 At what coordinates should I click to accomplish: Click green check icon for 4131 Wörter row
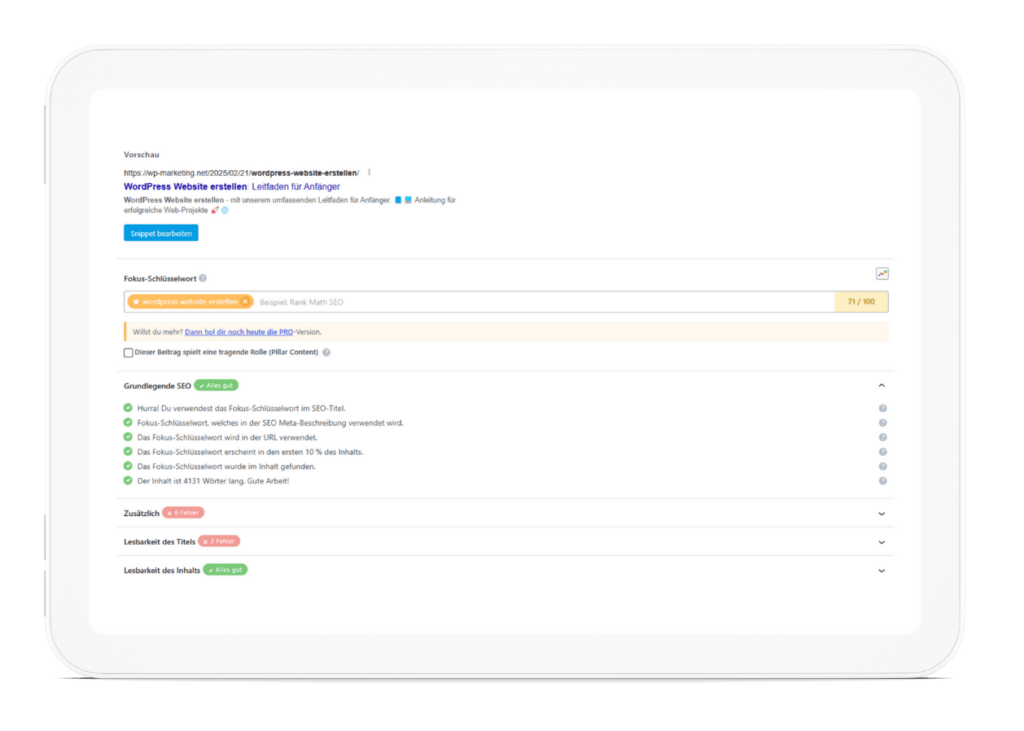(128, 480)
